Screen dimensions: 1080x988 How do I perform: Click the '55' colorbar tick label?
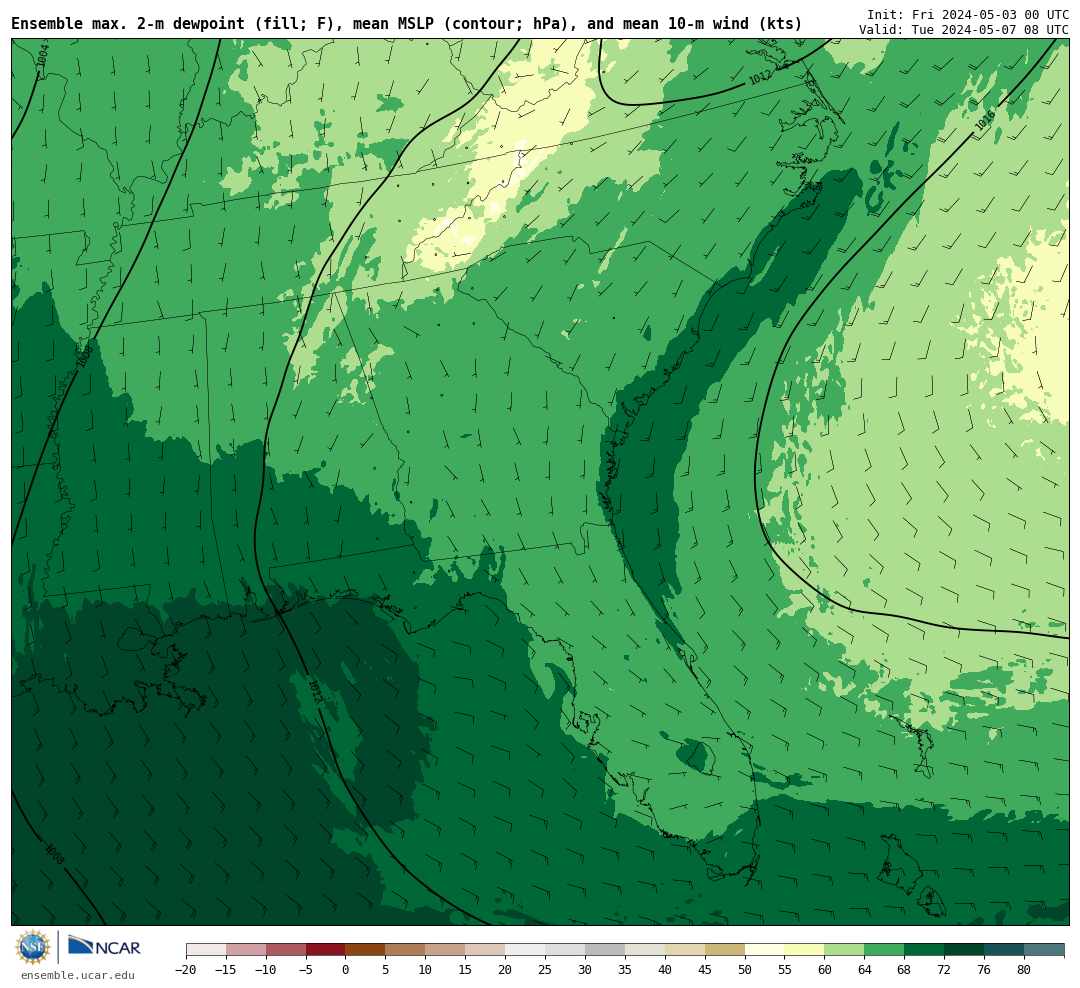coord(785,970)
